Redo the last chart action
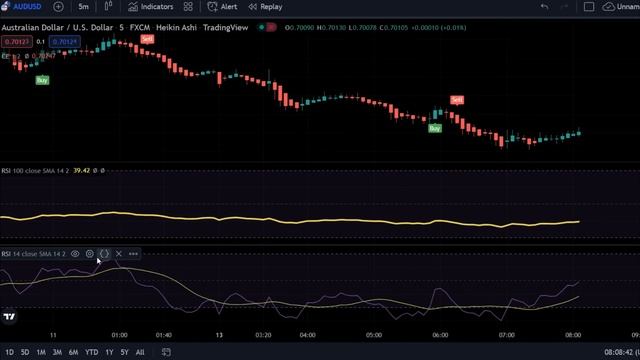 (x=565, y=7)
